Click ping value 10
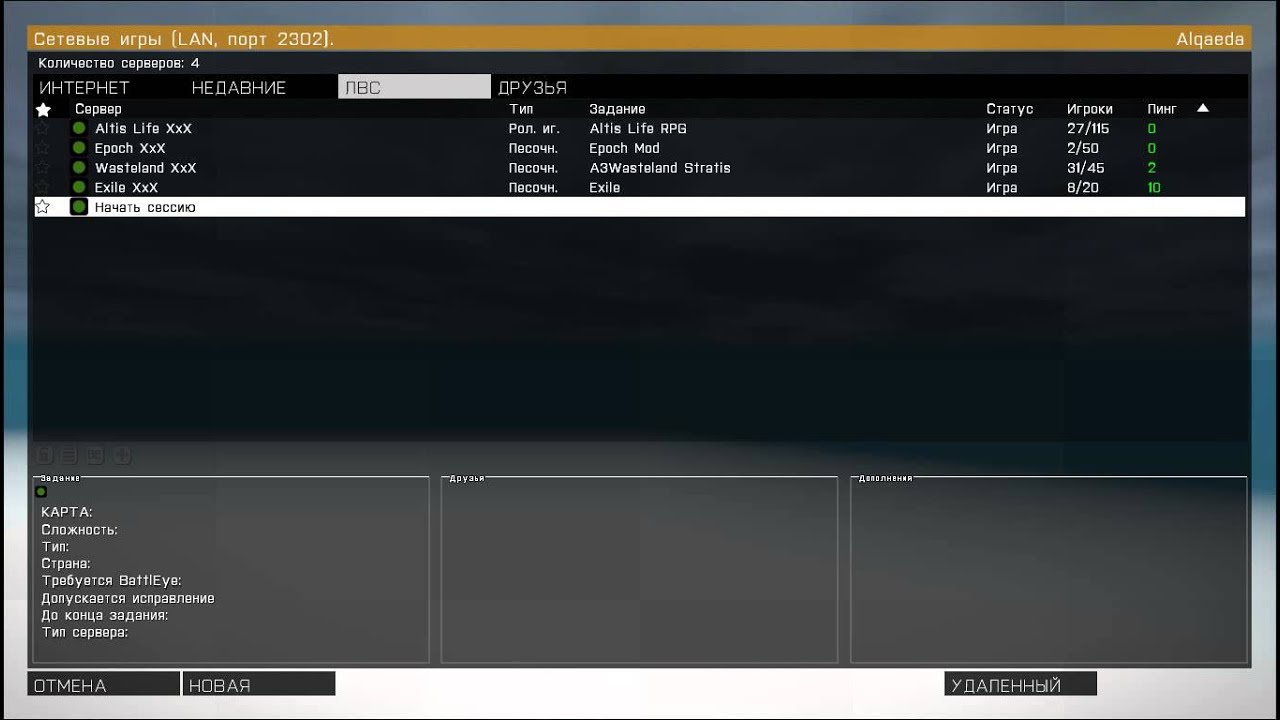Screen dimensions: 1280x720 coord(1154,187)
